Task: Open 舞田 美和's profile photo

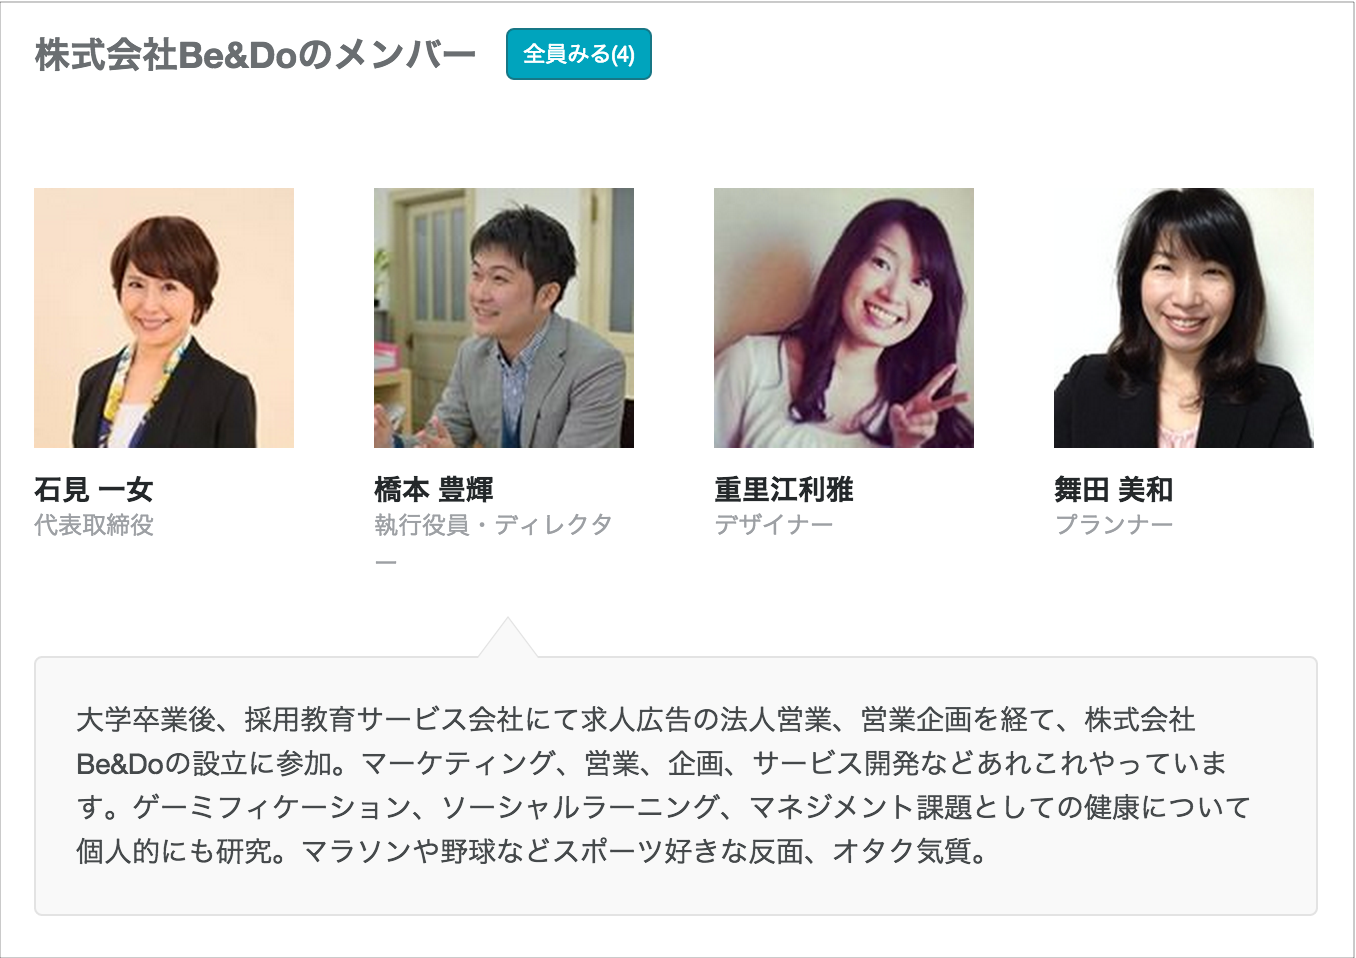Action: click(1184, 318)
